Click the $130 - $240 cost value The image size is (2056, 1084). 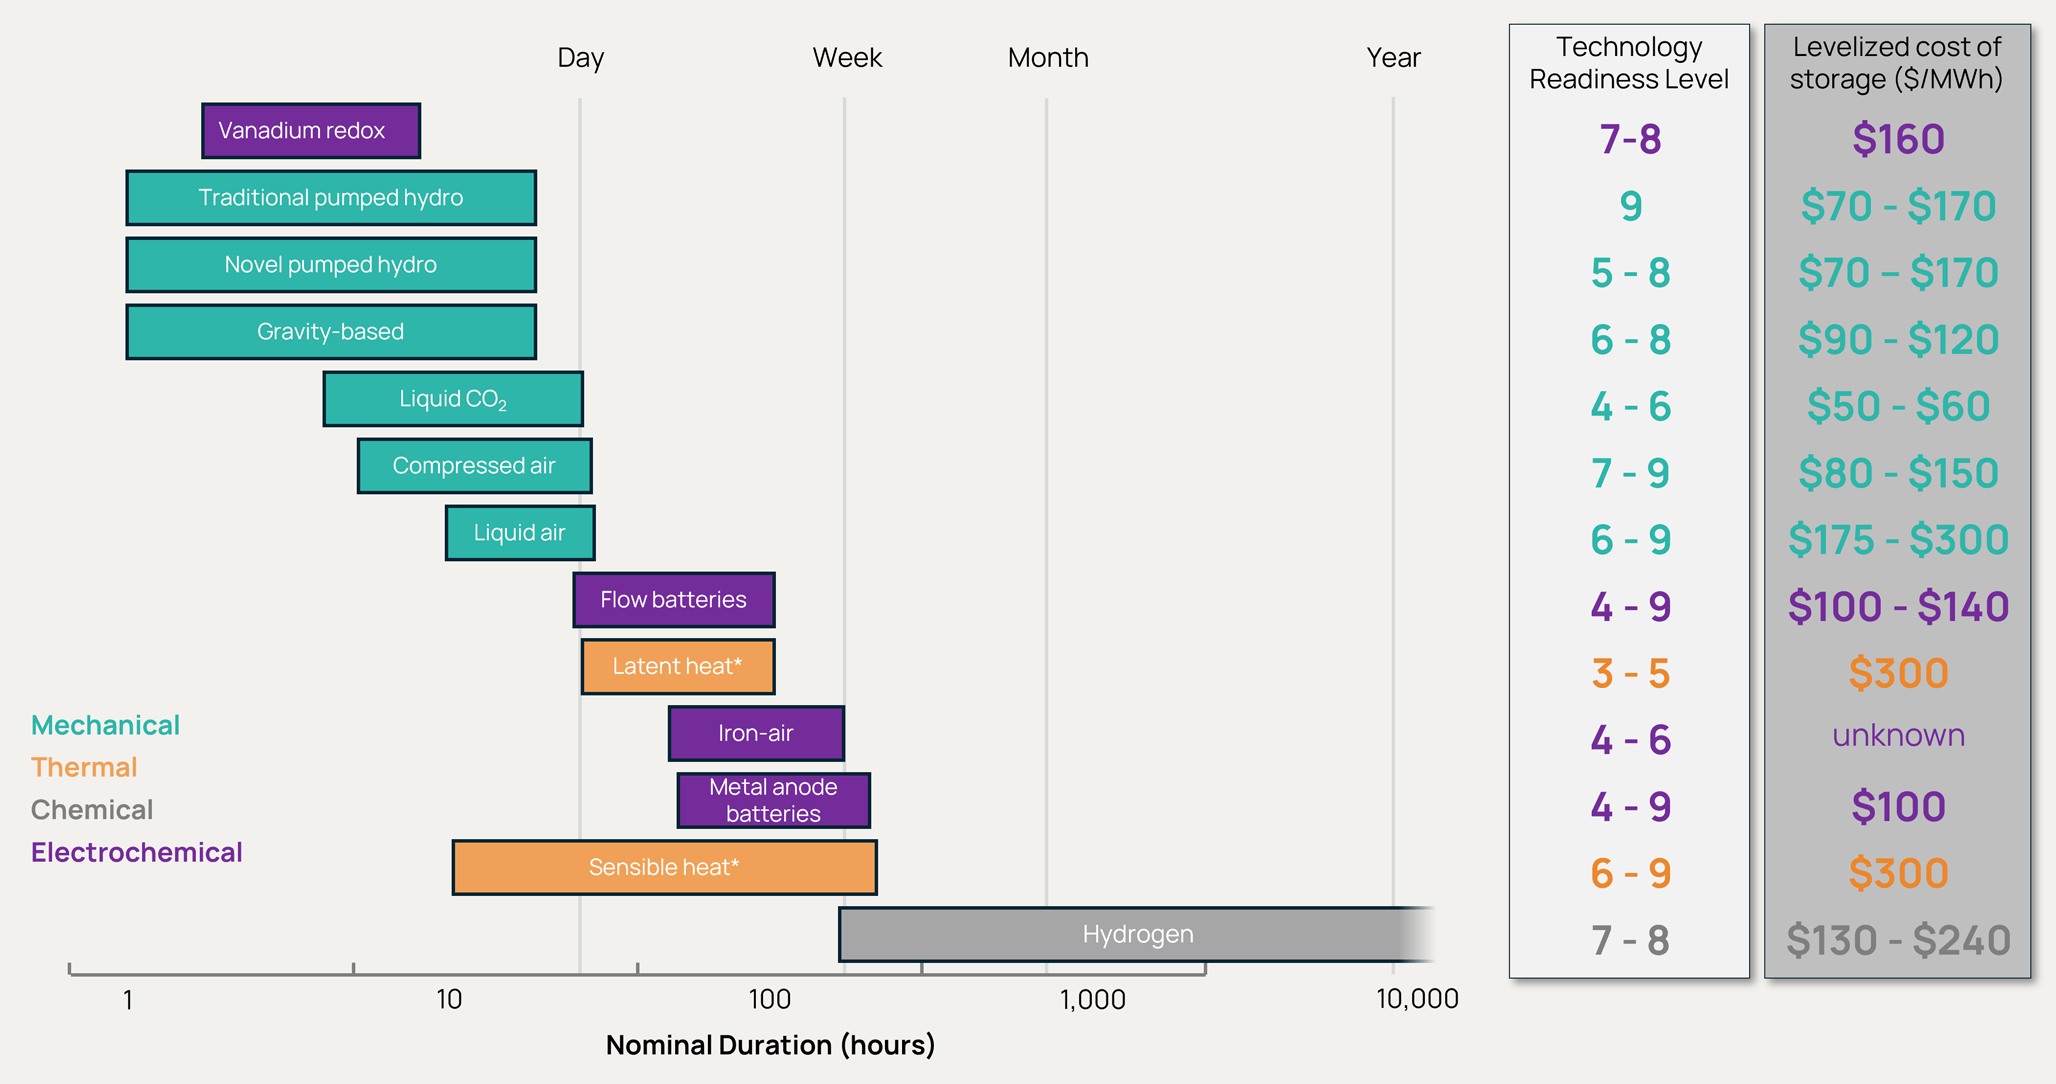click(1898, 941)
